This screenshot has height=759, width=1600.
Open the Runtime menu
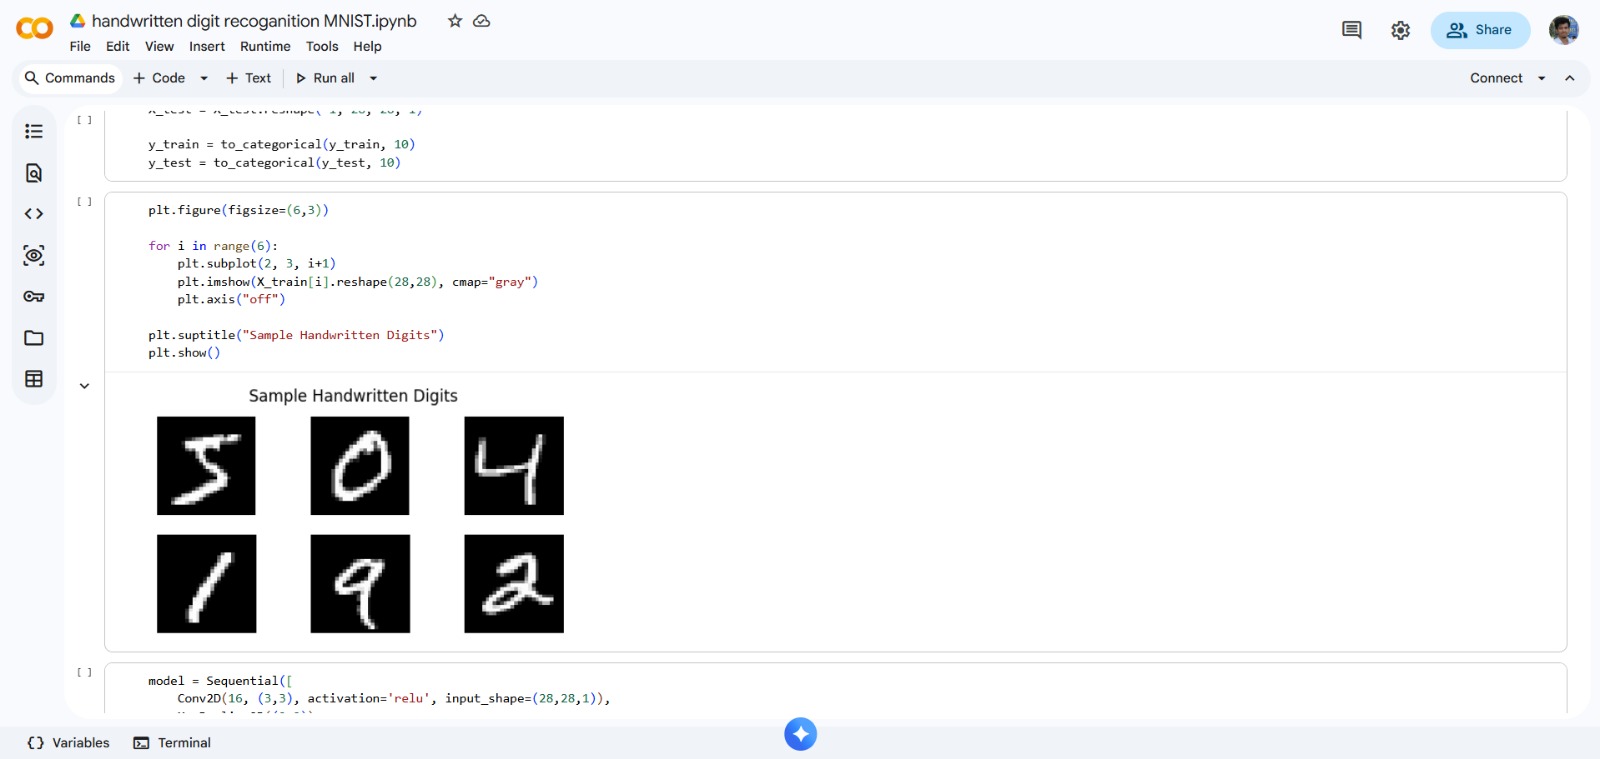coord(265,46)
